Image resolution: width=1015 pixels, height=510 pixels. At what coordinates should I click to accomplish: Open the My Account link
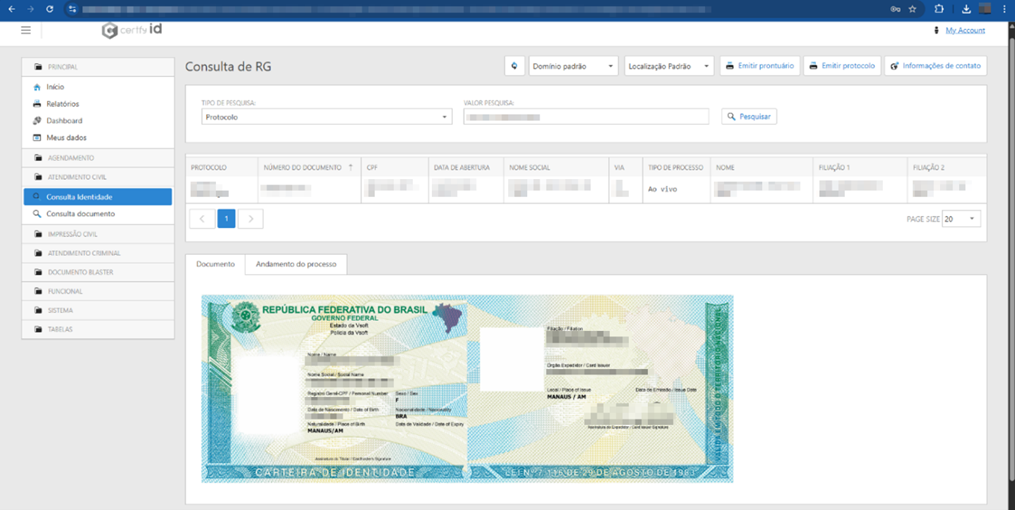pos(965,30)
